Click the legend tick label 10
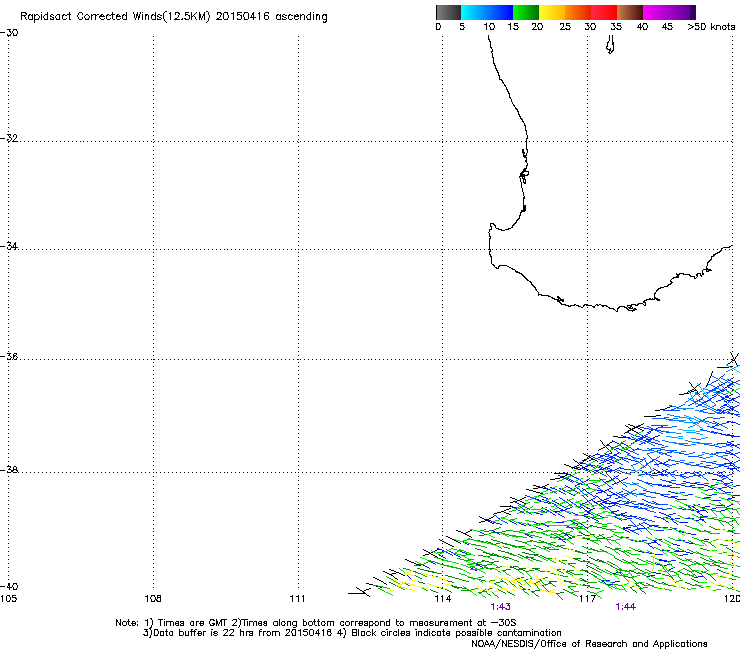The height and width of the screenshot is (650, 740). tap(489, 27)
